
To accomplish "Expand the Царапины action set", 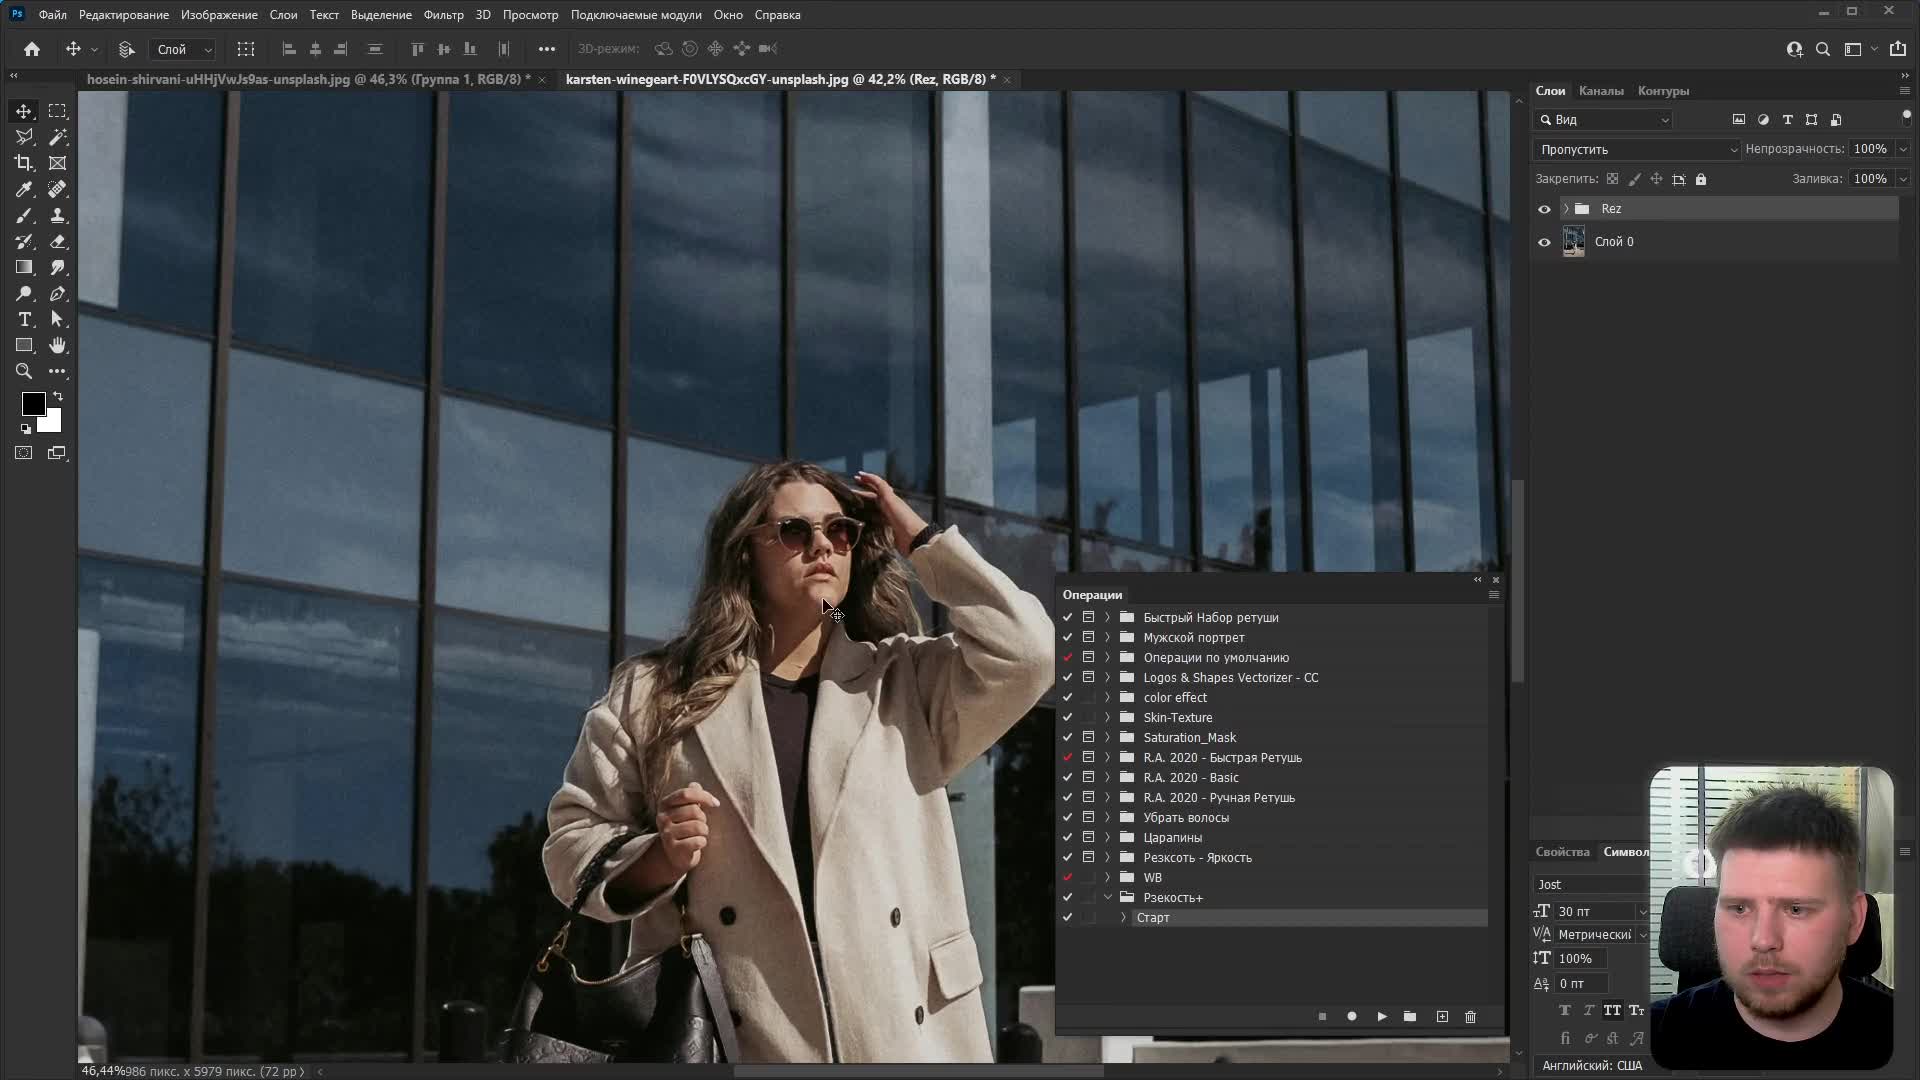I will point(1107,837).
